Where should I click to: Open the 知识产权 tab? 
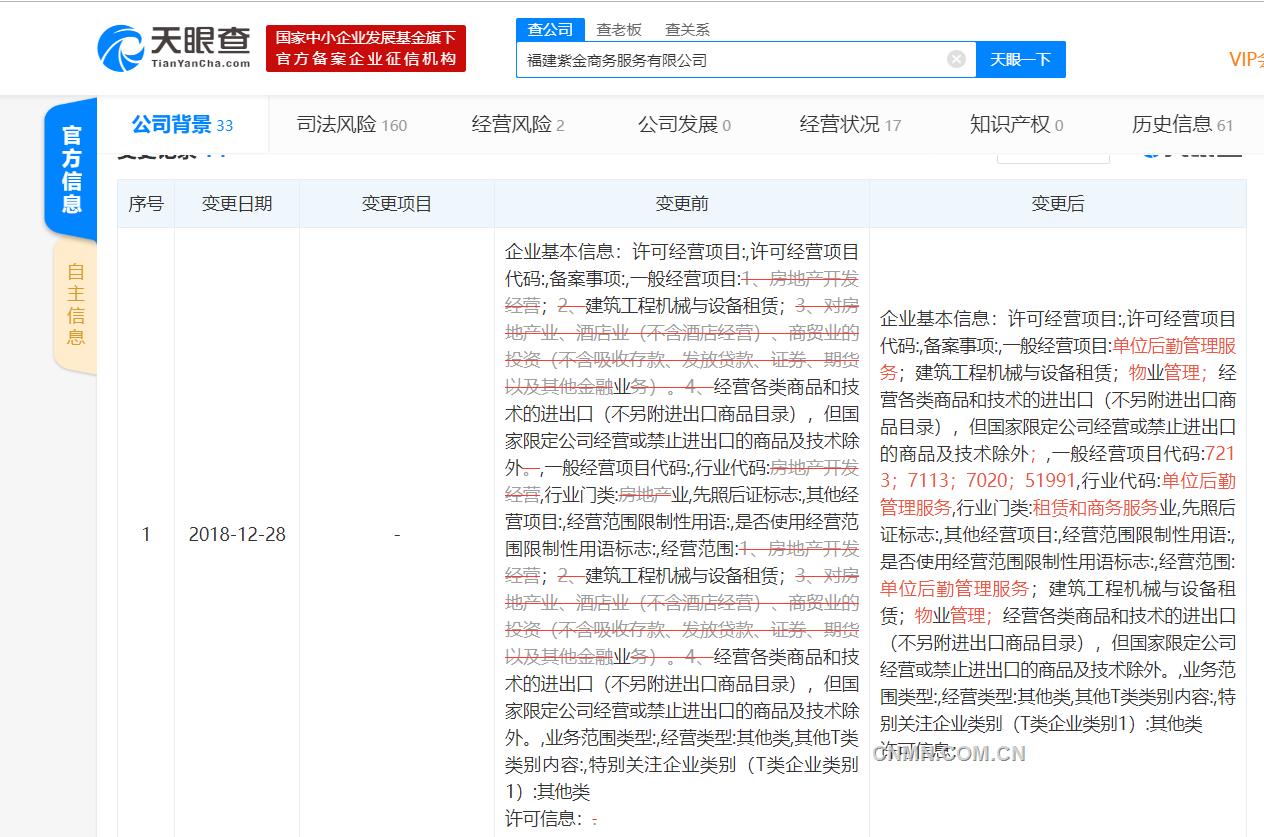[1016, 125]
